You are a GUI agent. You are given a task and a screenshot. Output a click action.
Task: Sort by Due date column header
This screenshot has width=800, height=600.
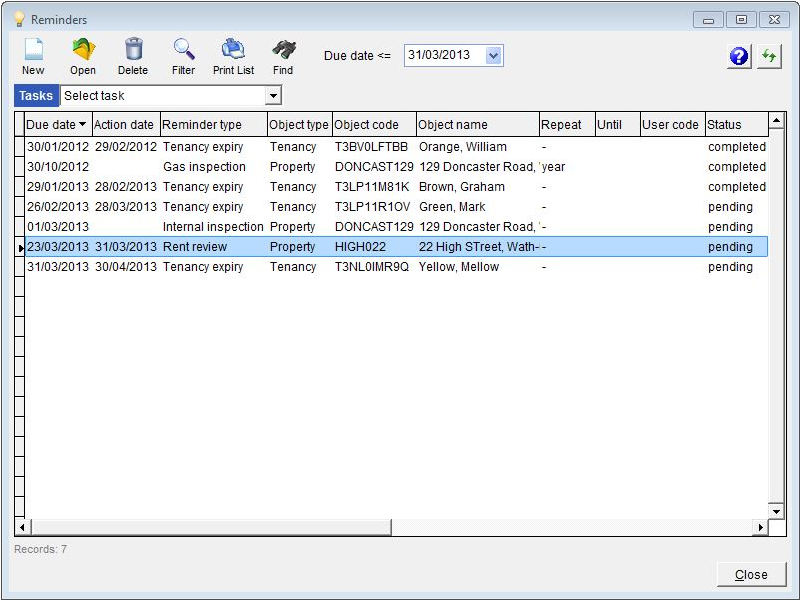[58, 124]
